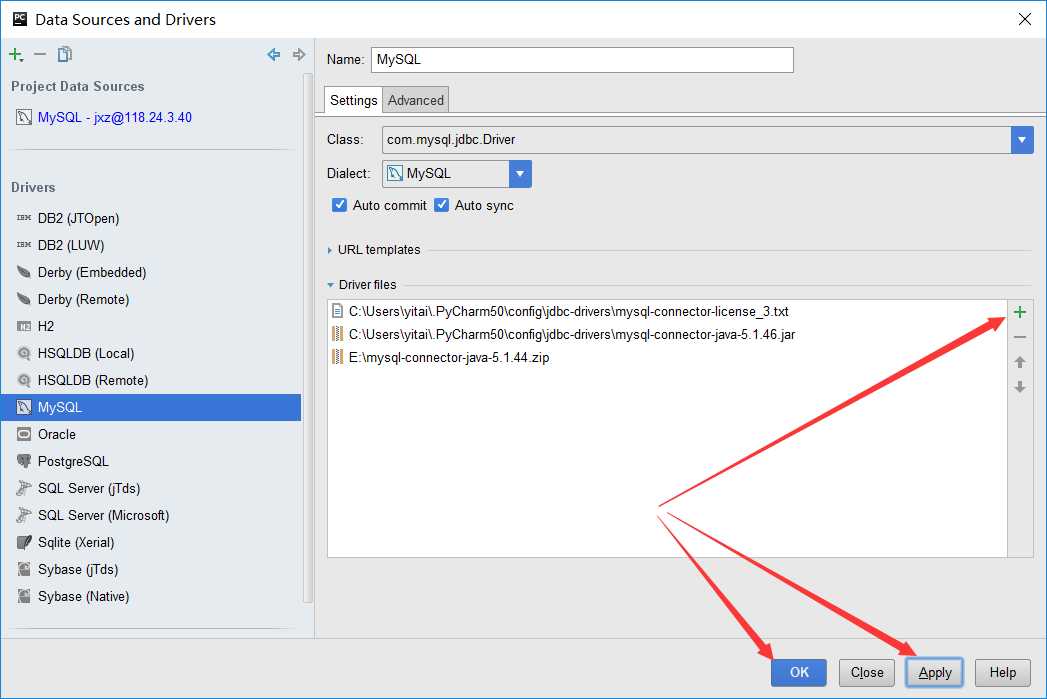This screenshot has width=1047, height=699.
Task: Click the green add data source plus icon
Action: click(16, 55)
